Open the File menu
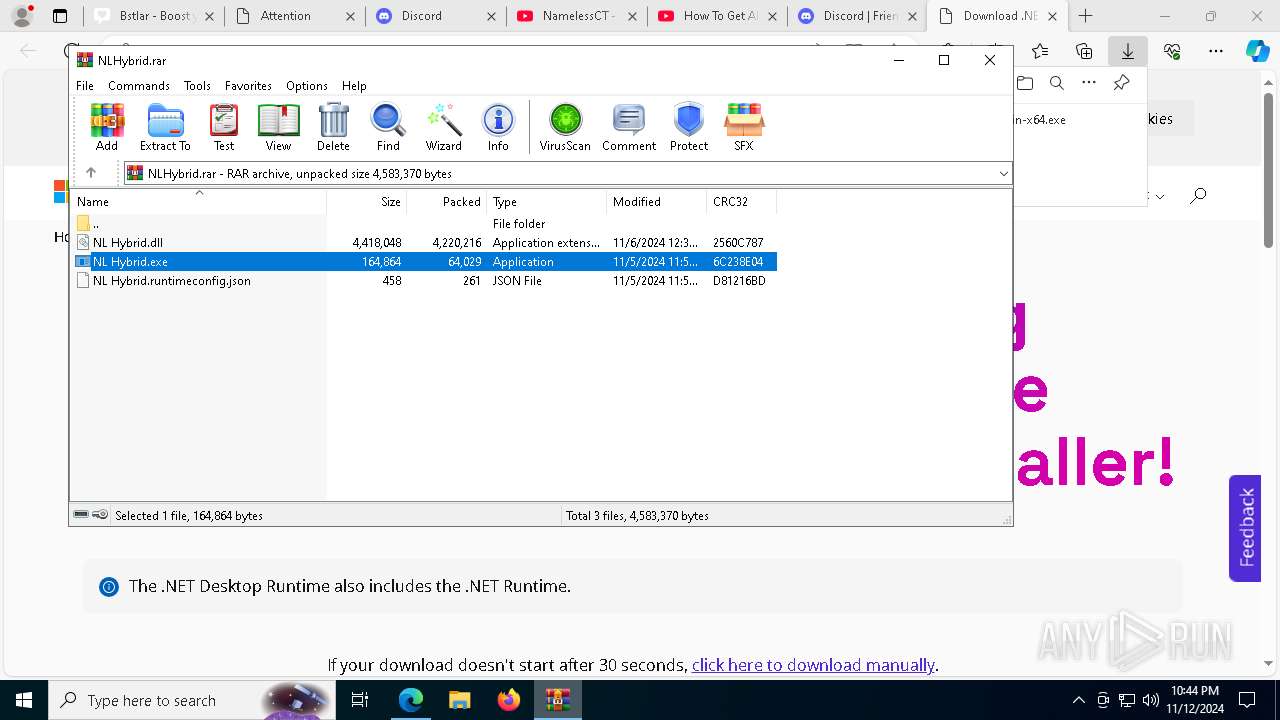The image size is (1280, 720). coord(85,86)
